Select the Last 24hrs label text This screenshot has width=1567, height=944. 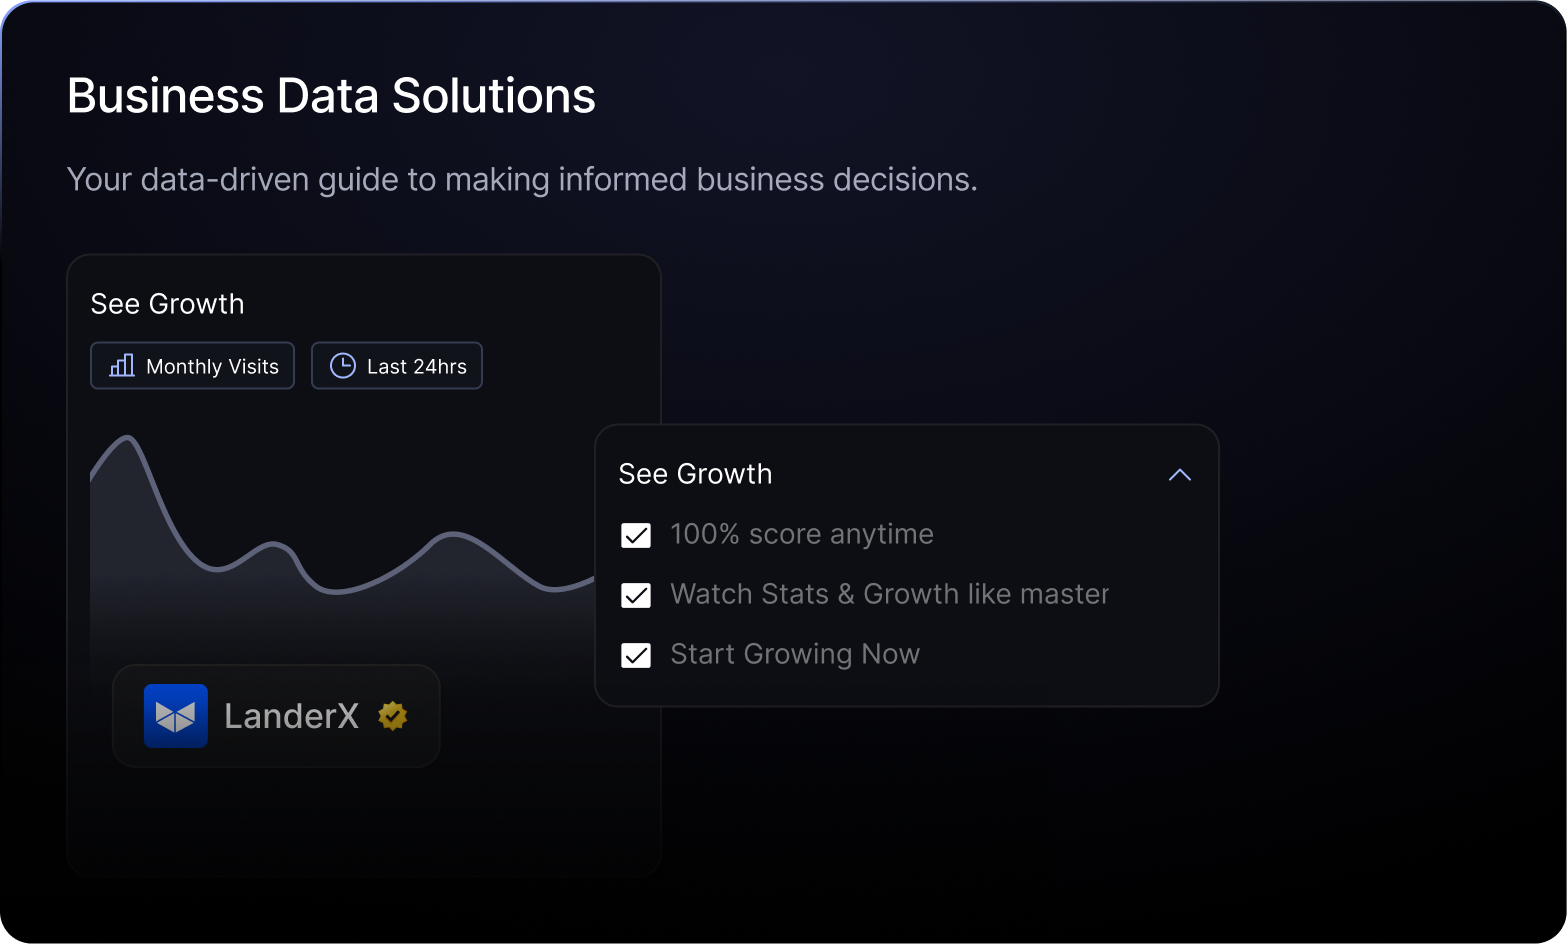point(416,367)
